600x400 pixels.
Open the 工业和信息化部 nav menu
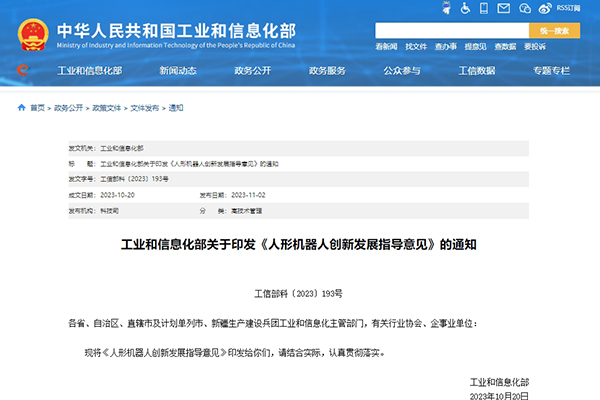click(x=91, y=71)
